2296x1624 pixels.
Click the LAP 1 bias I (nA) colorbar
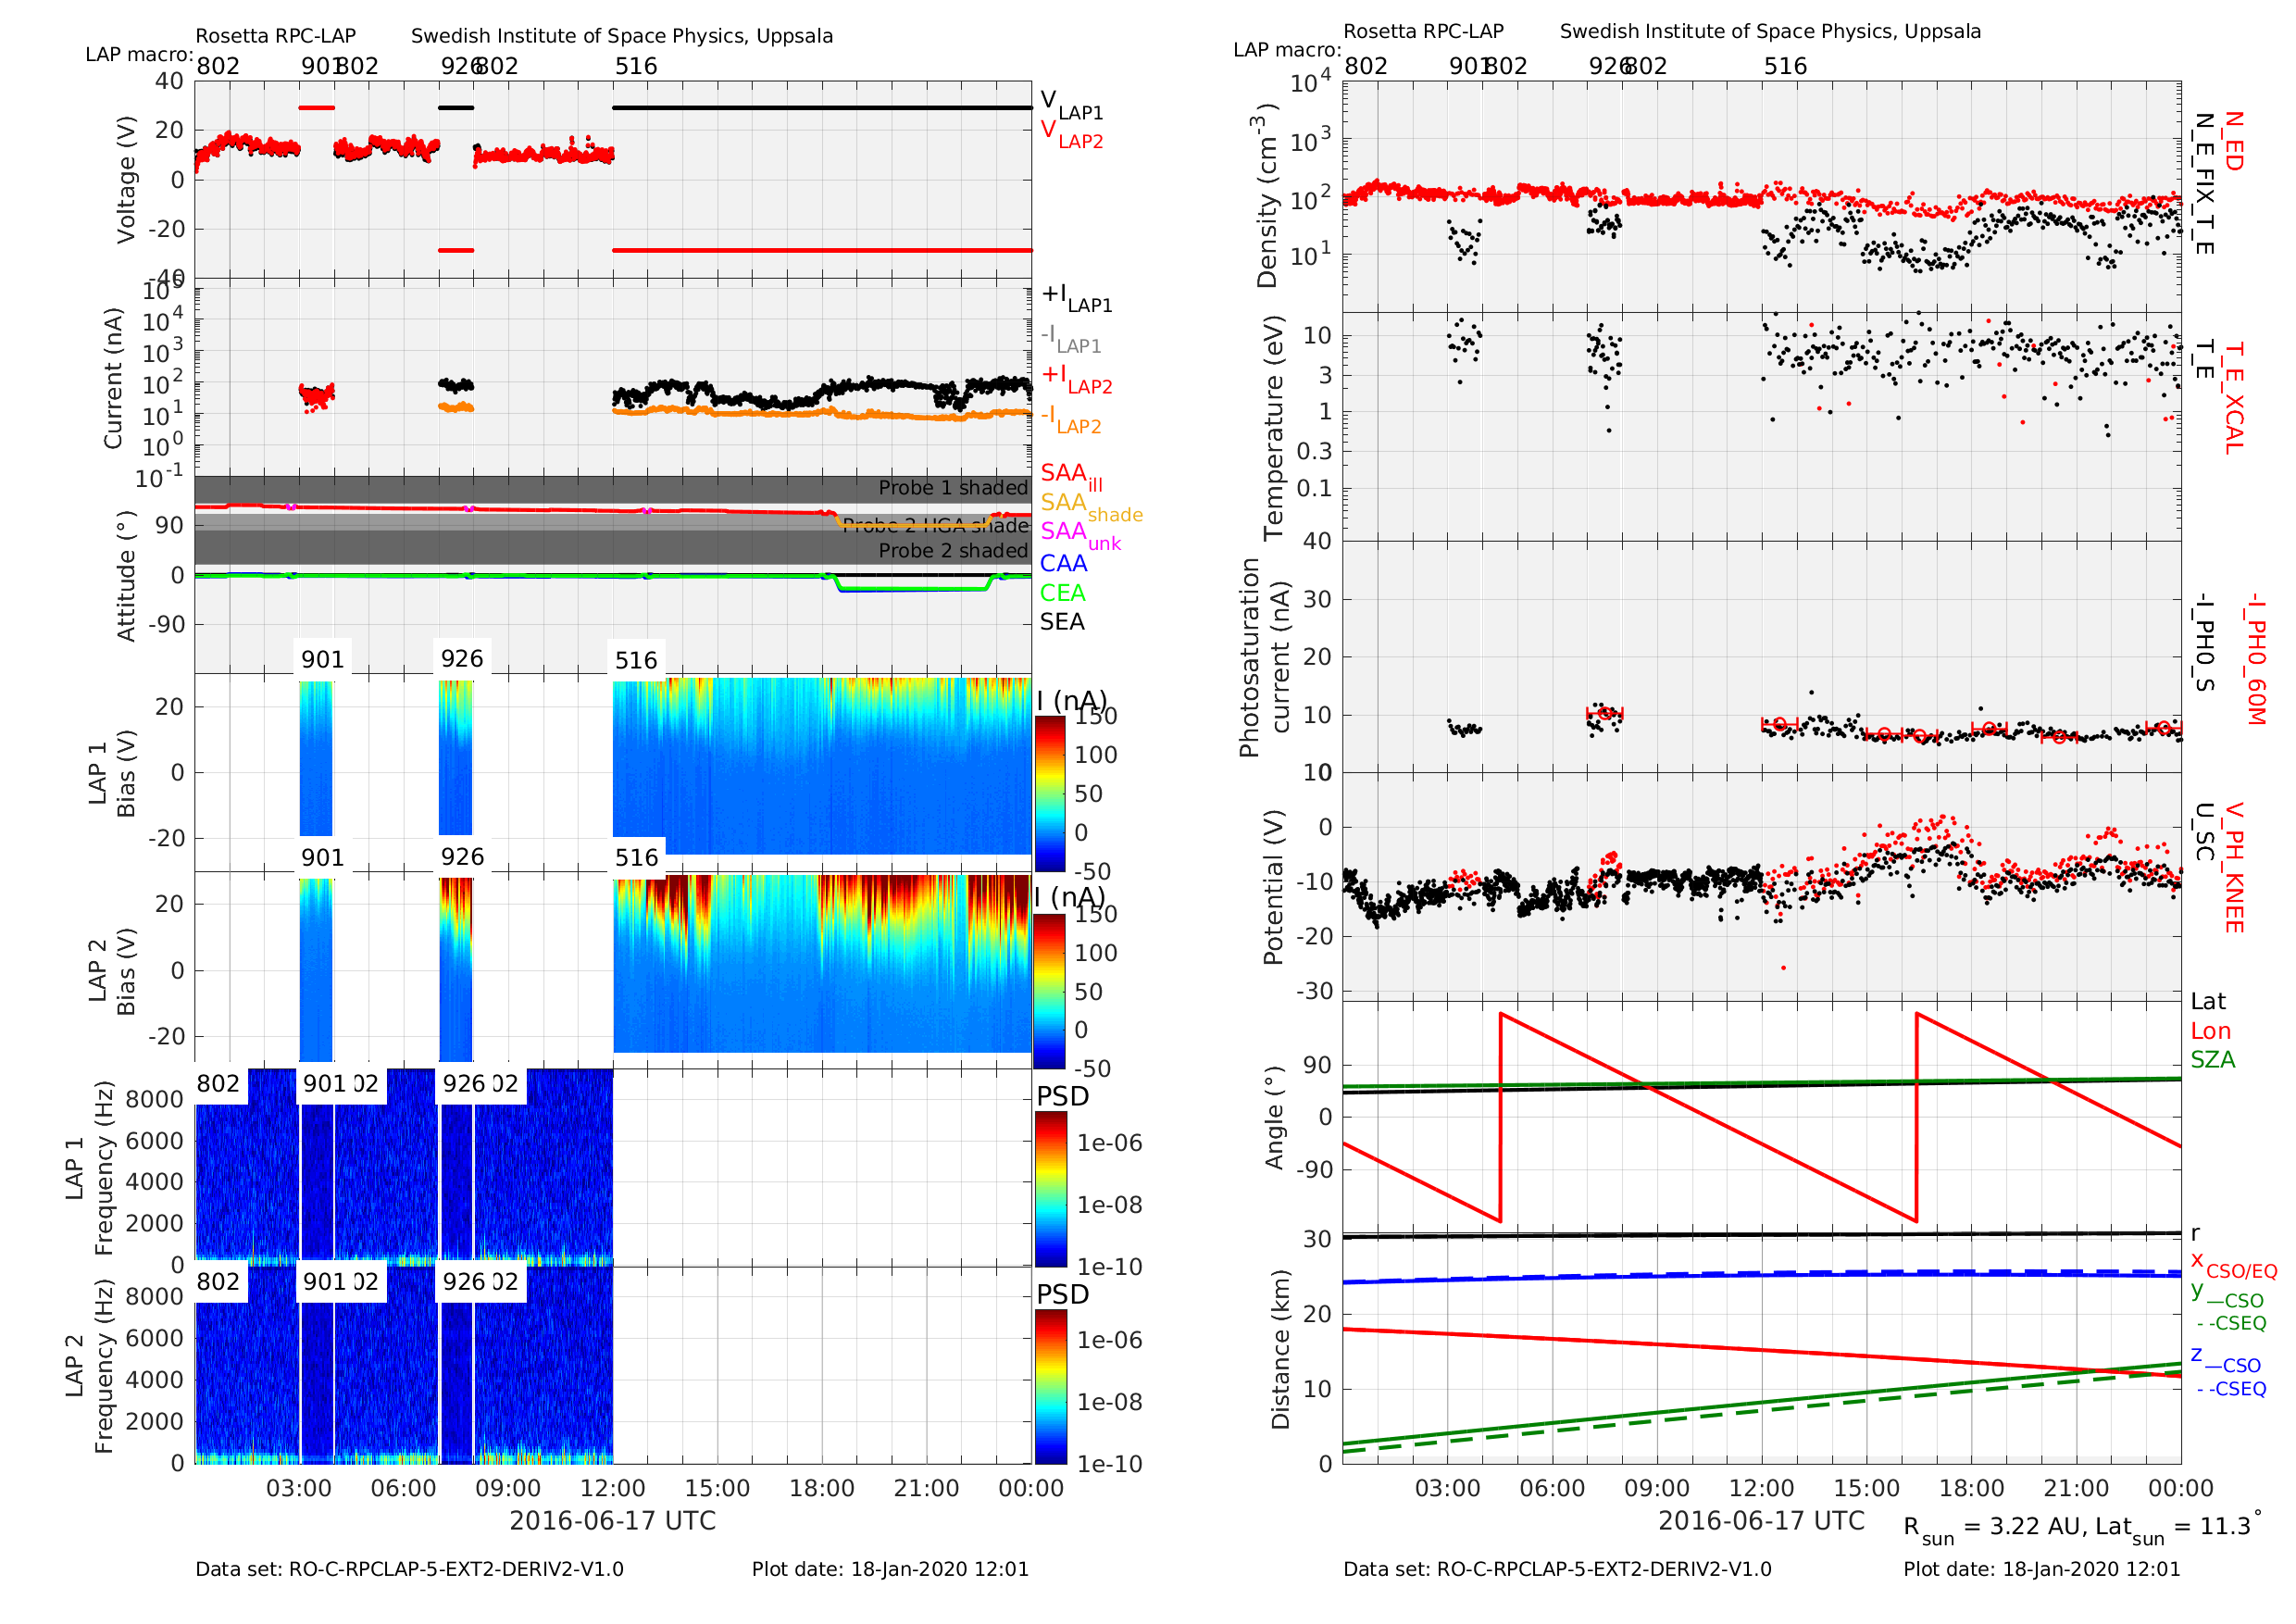[x=1050, y=794]
